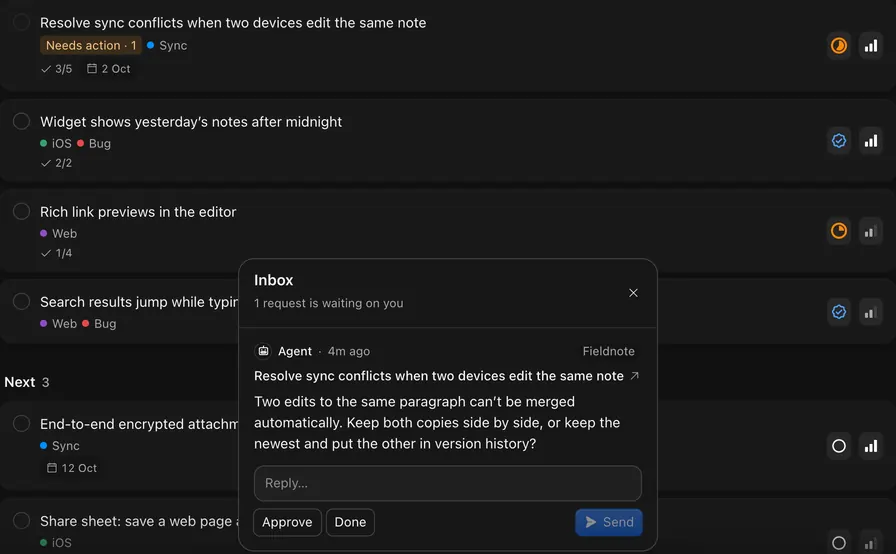Click the 1/4 subtask progress
This screenshot has height=554, width=896.
coord(57,253)
